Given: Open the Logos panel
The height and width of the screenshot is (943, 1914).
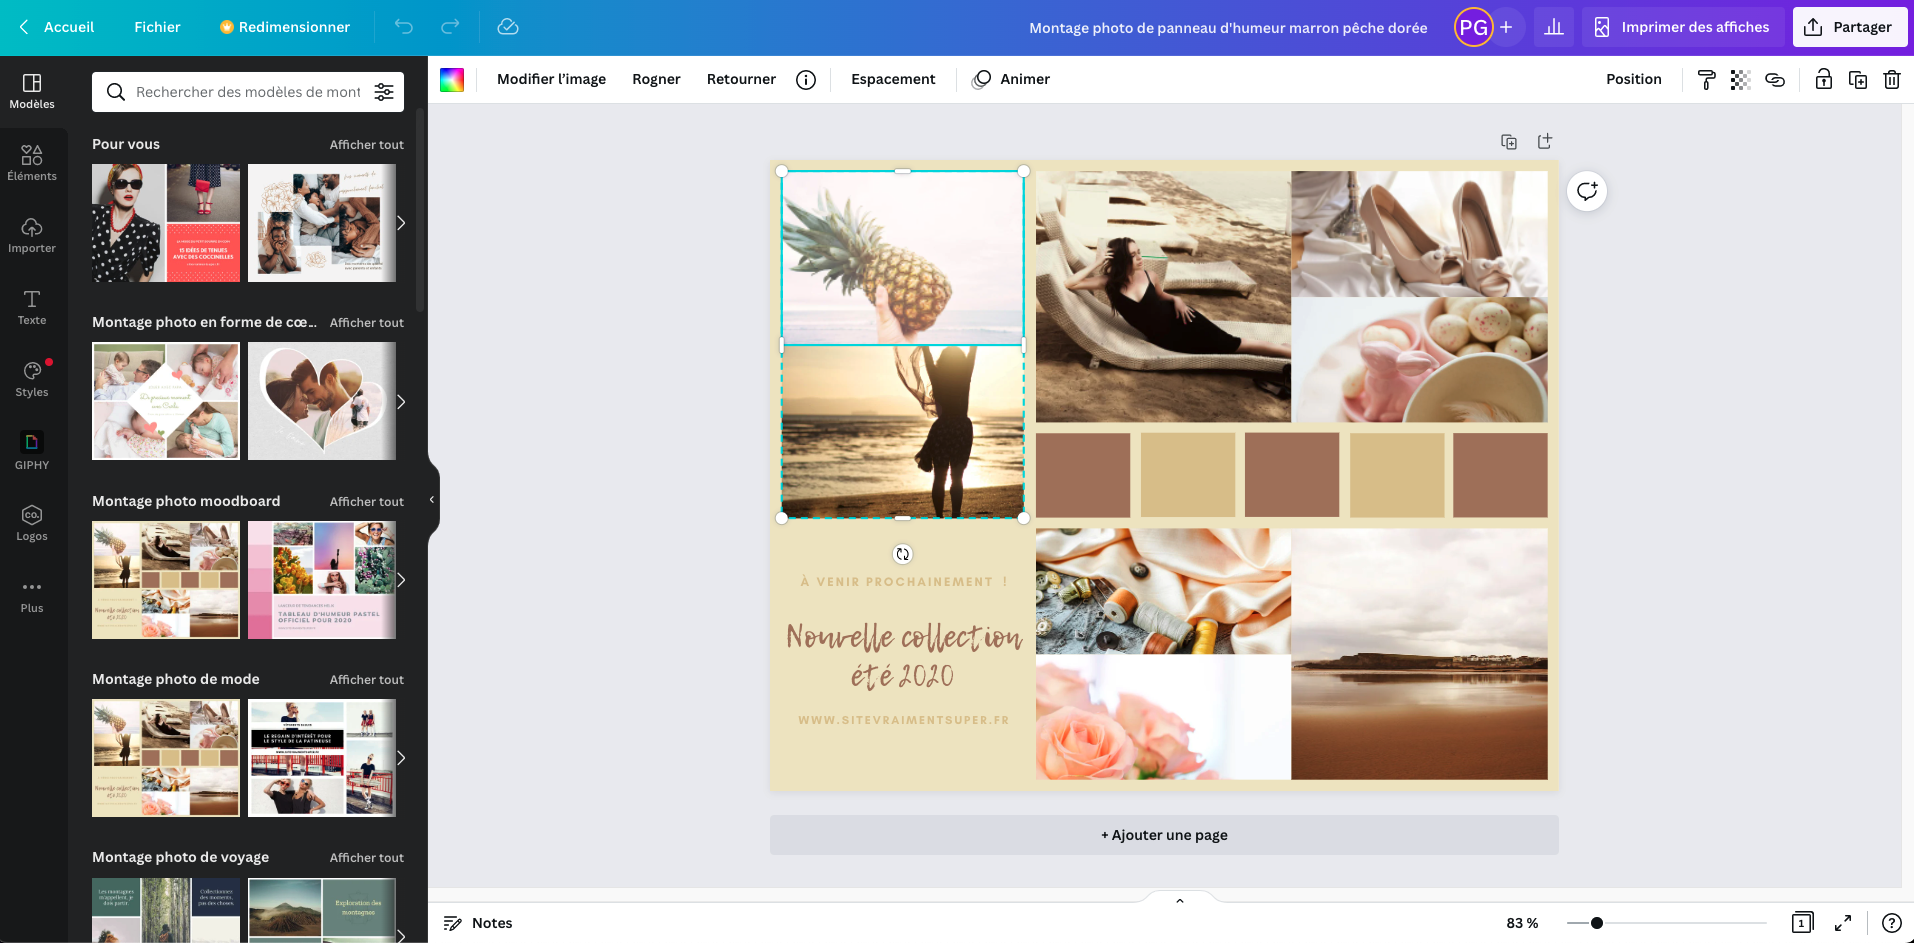Looking at the screenshot, I should 32,523.
